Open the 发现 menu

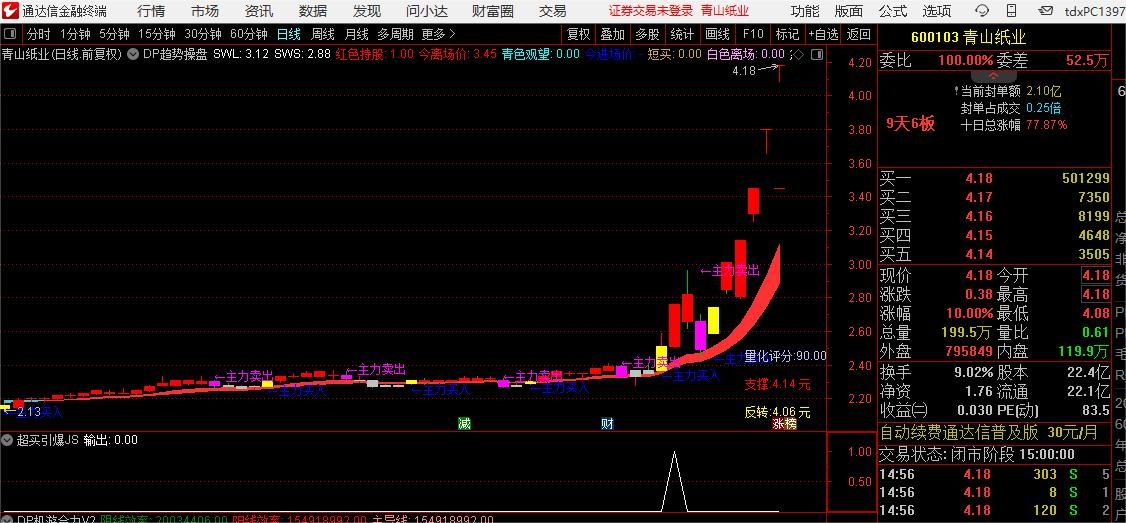(x=367, y=11)
